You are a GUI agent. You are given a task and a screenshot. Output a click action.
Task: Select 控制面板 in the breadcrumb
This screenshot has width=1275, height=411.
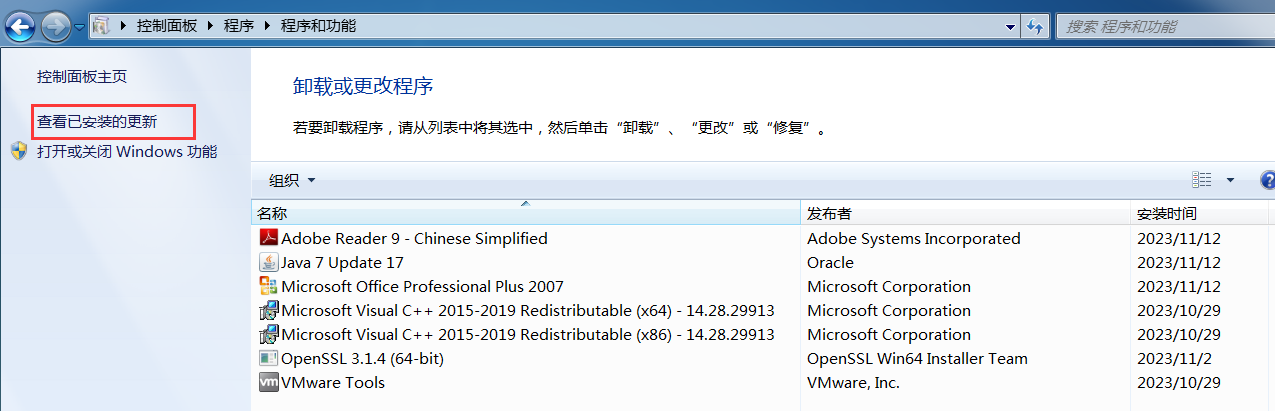[168, 26]
